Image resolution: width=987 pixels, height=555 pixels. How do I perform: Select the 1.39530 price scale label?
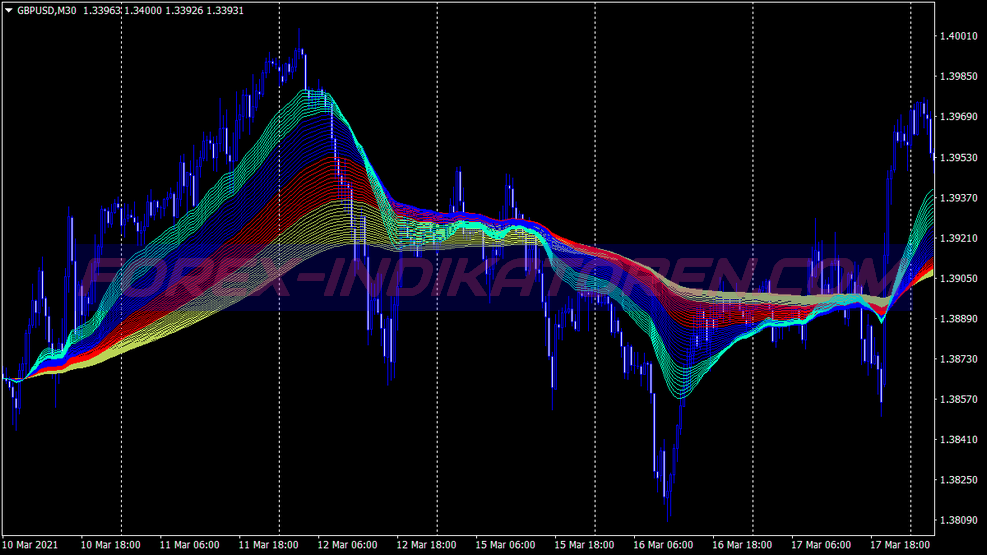point(958,157)
